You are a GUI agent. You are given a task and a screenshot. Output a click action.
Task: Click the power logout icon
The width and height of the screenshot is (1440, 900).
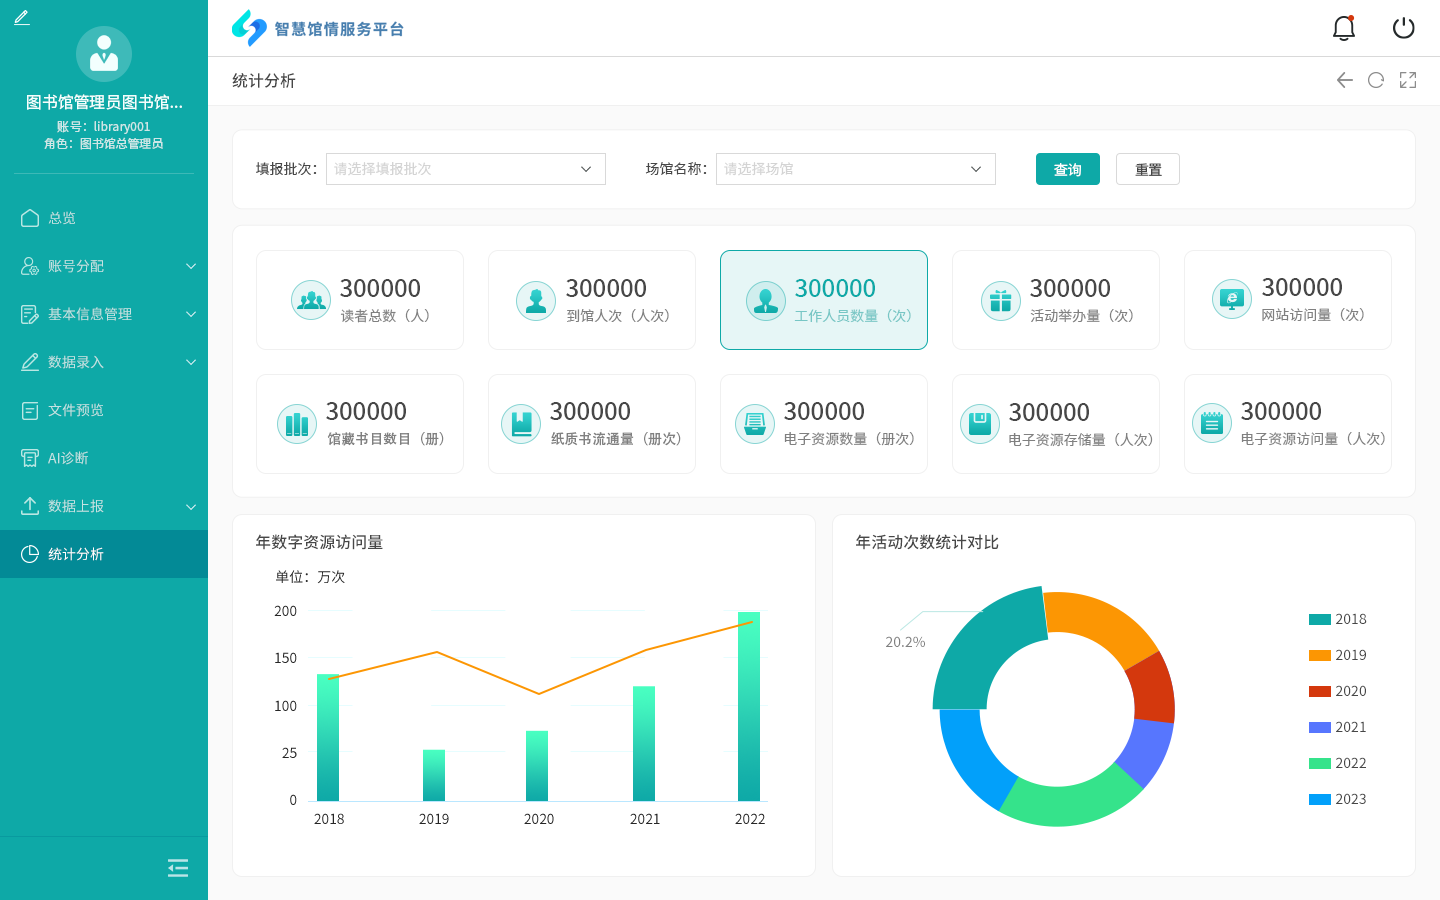coord(1403,28)
